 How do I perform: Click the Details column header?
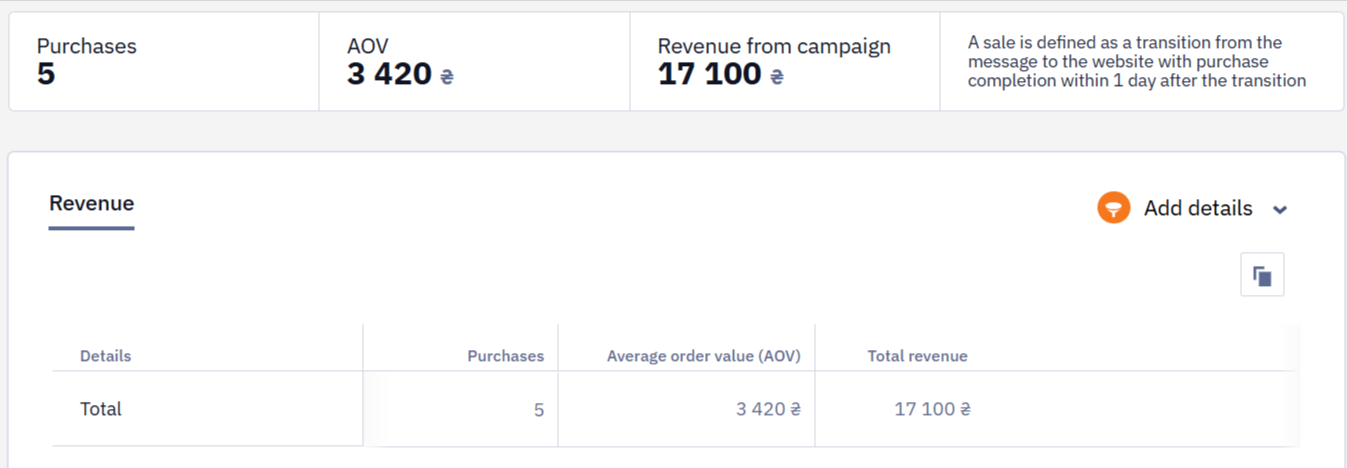coord(105,356)
